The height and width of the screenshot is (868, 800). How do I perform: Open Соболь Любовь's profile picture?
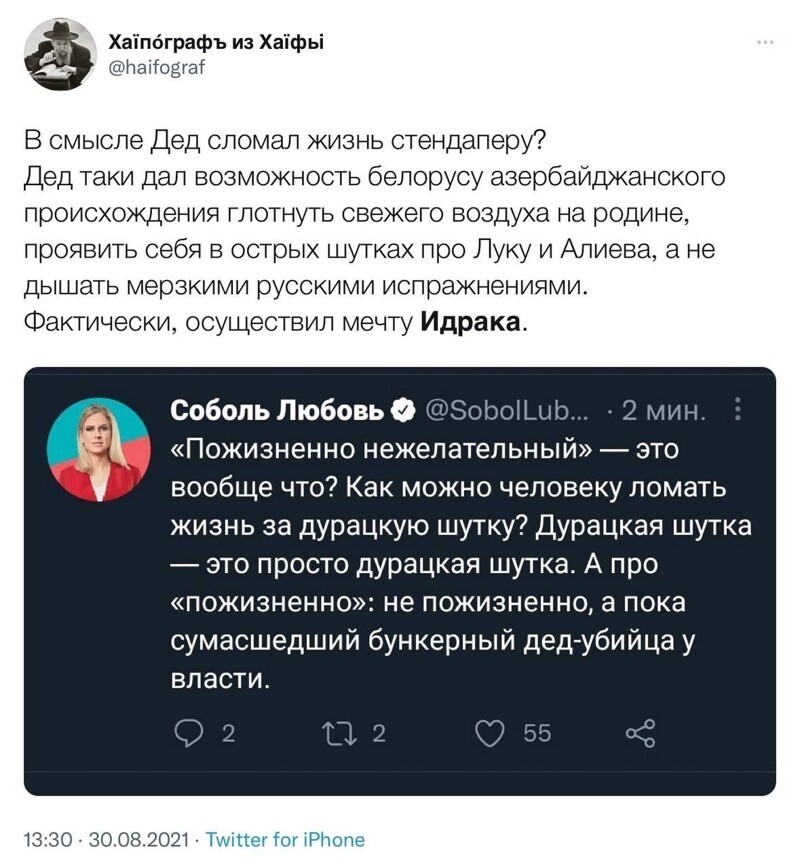coord(99,450)
